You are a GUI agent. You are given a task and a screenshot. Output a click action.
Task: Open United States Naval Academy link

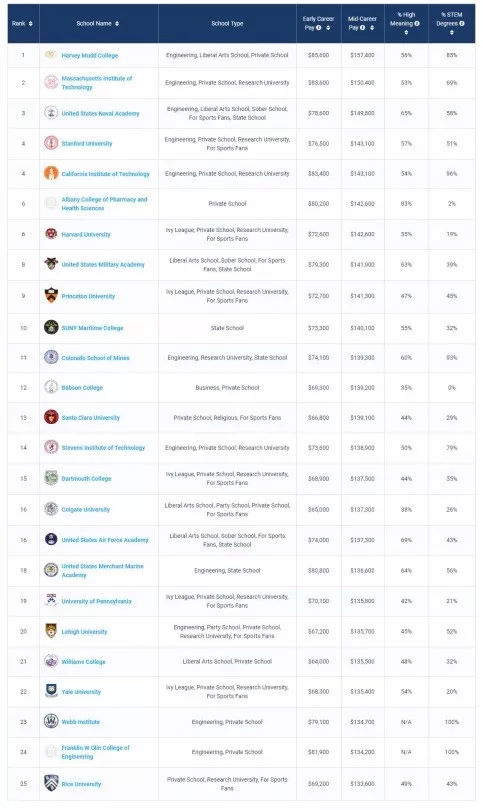(100, 114)
